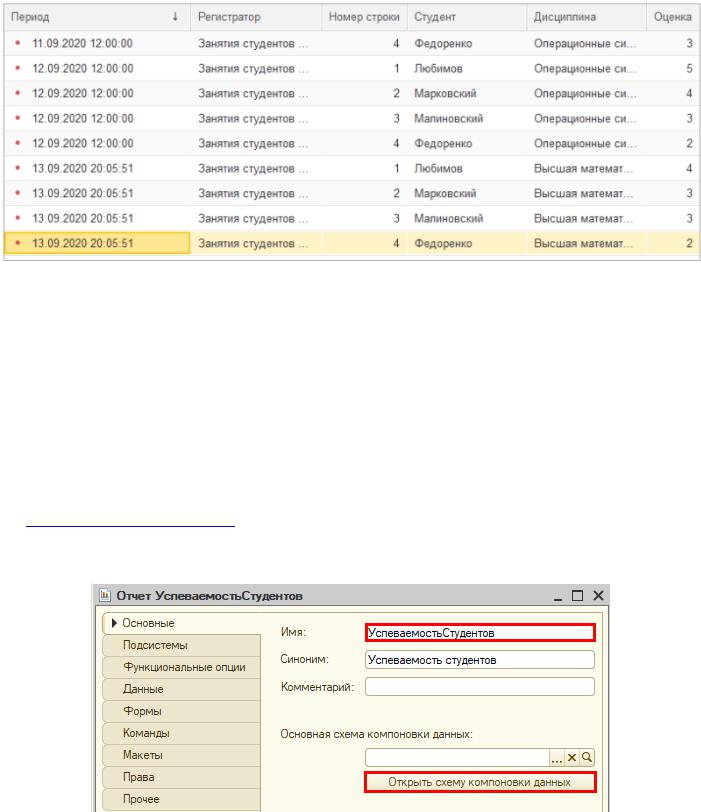Clear the schema field with X icon

click(572, 758)
